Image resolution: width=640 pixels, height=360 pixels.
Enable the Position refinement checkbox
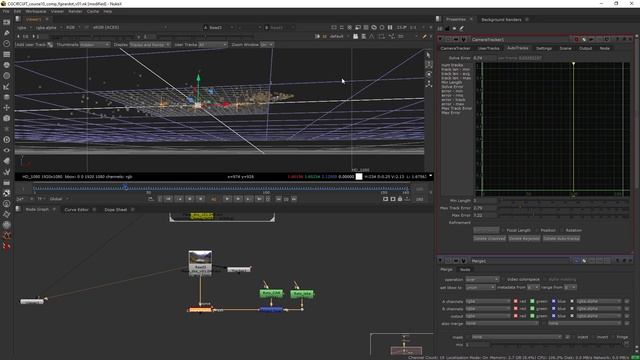(x=537, y=230)
